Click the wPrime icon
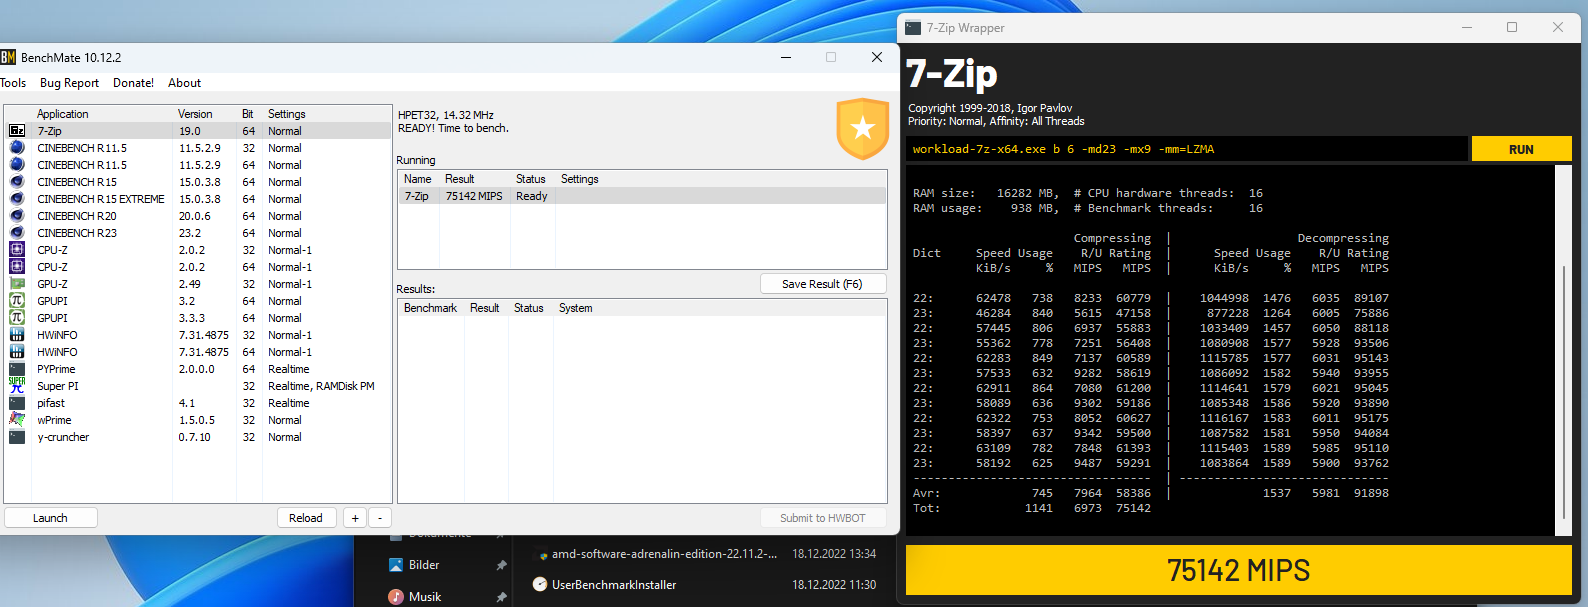The height and width of the screenshot is (607, 1588). tap(17, 420)
